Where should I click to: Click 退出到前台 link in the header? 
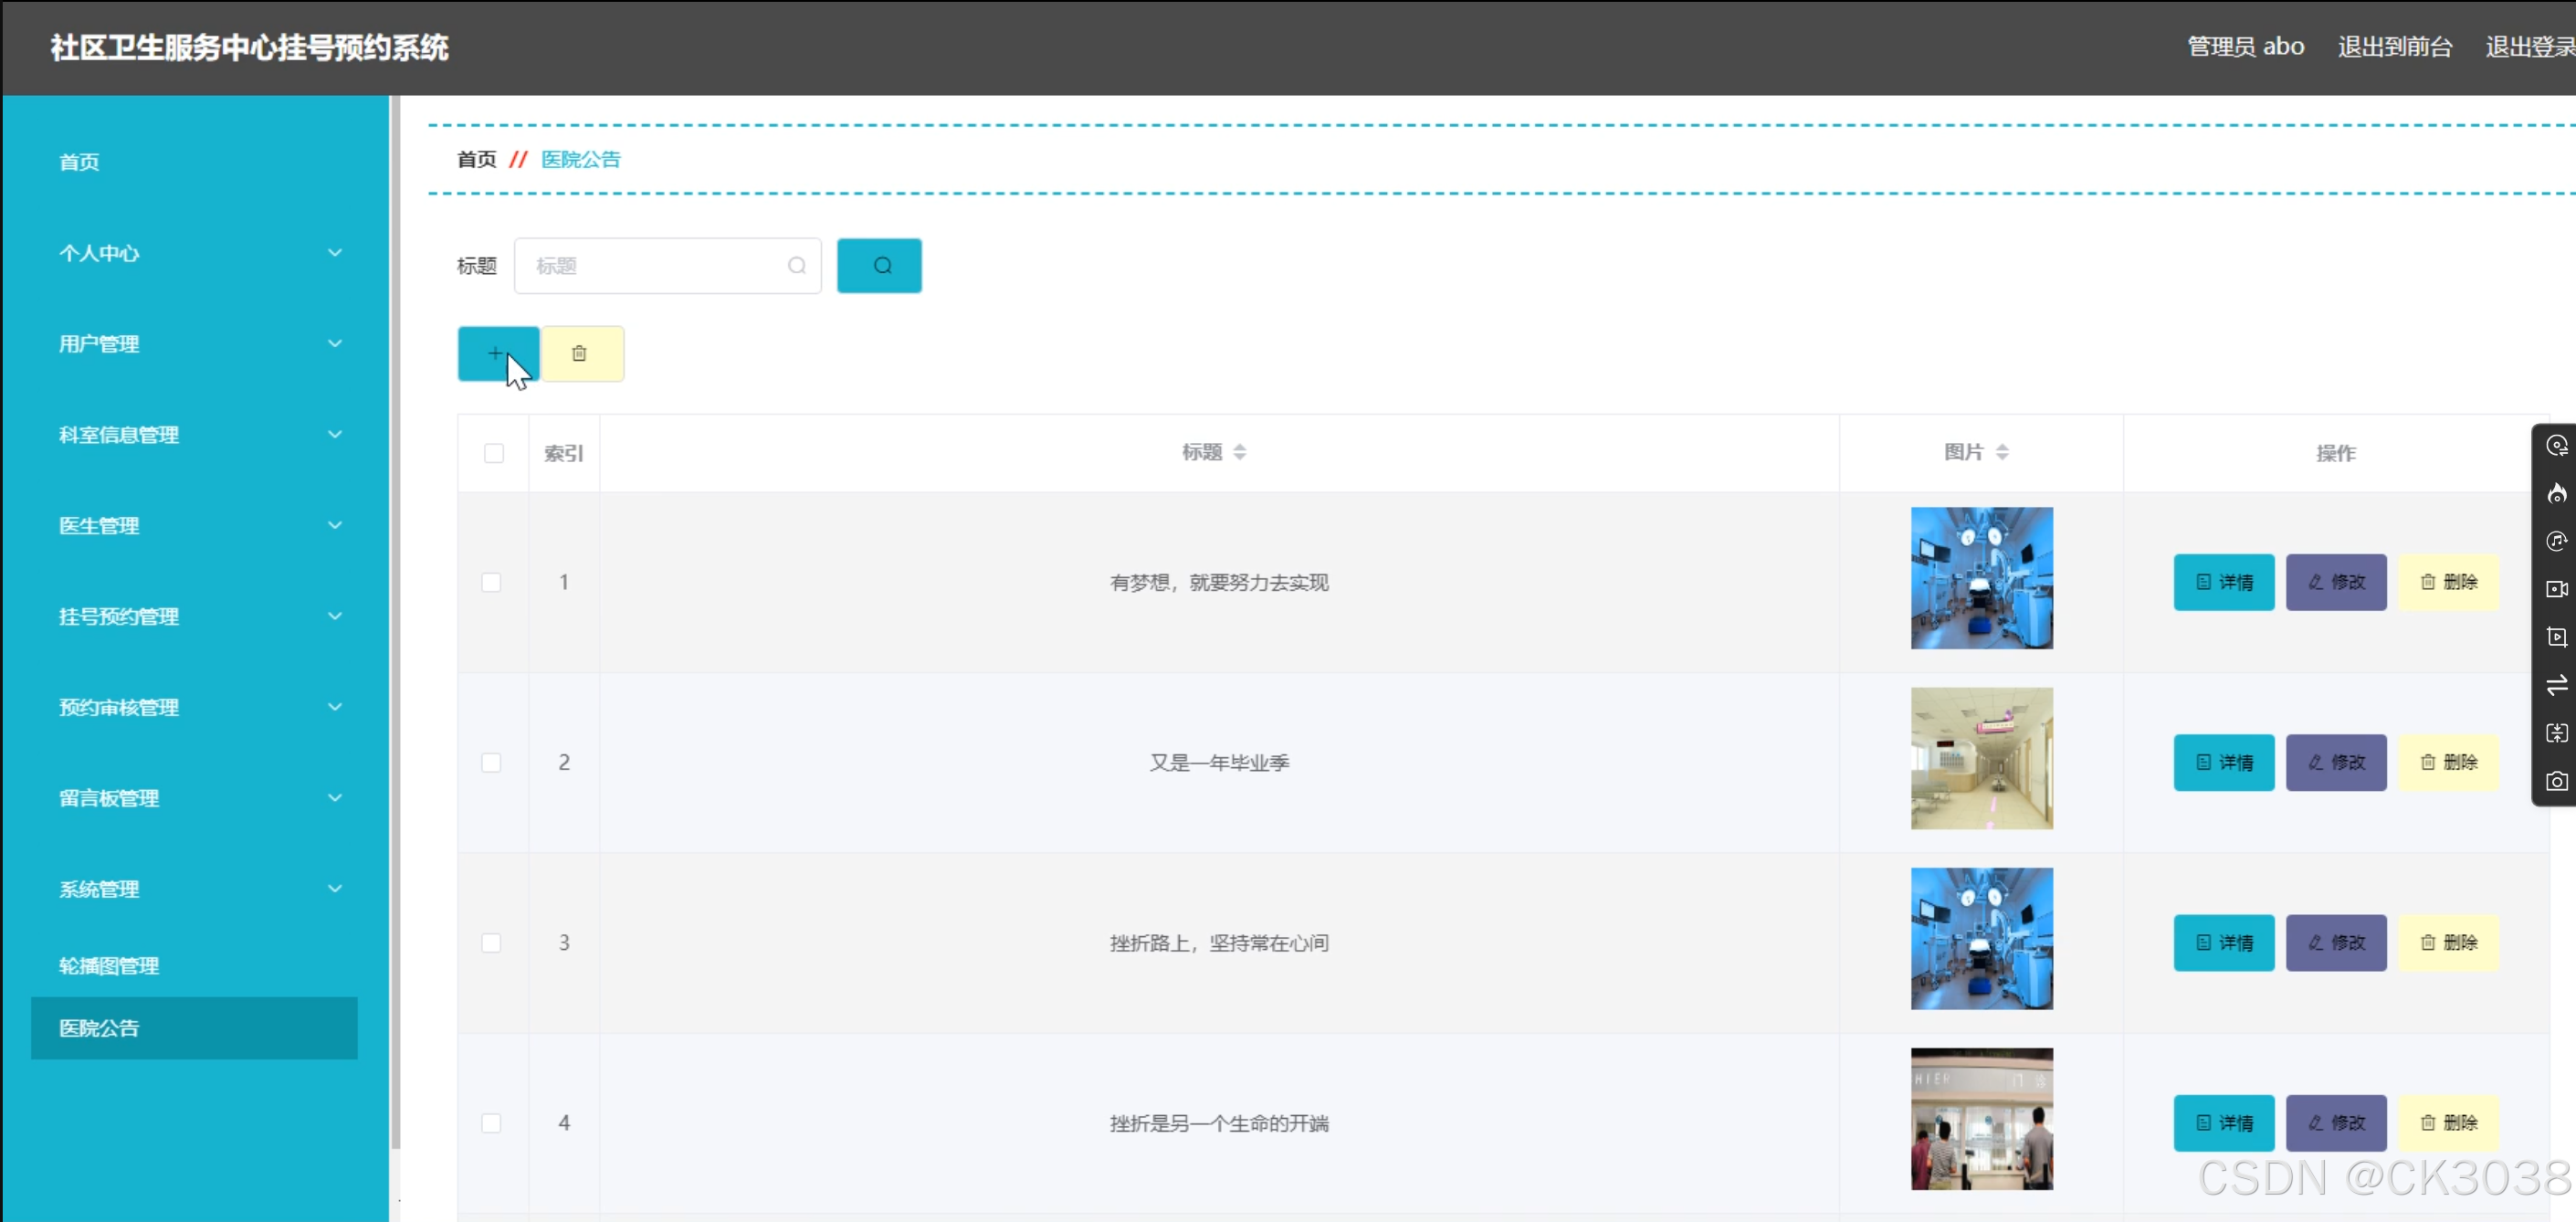[x=2393, y=47]
